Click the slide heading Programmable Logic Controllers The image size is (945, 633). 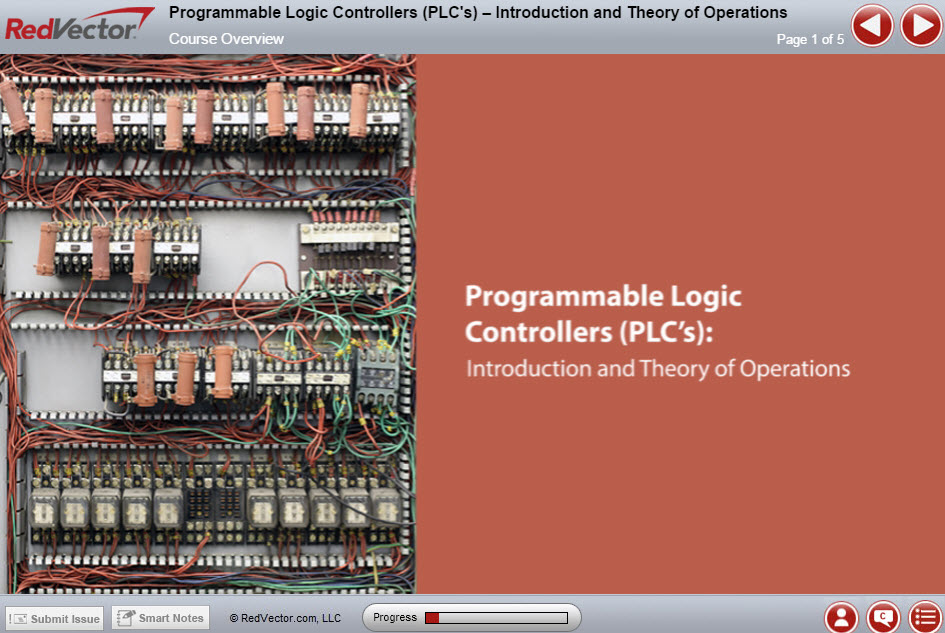[x=603, y=313]
